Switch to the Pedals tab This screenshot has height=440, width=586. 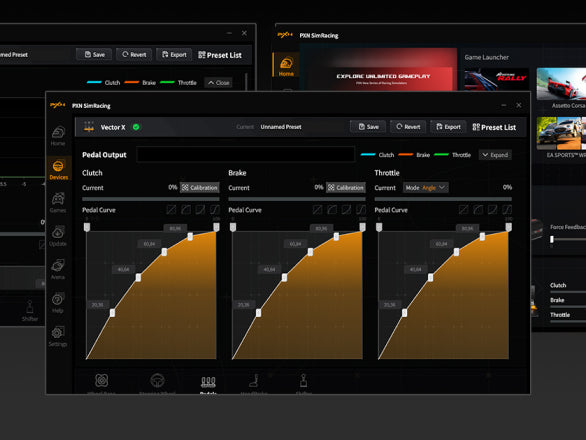[208, 384]
